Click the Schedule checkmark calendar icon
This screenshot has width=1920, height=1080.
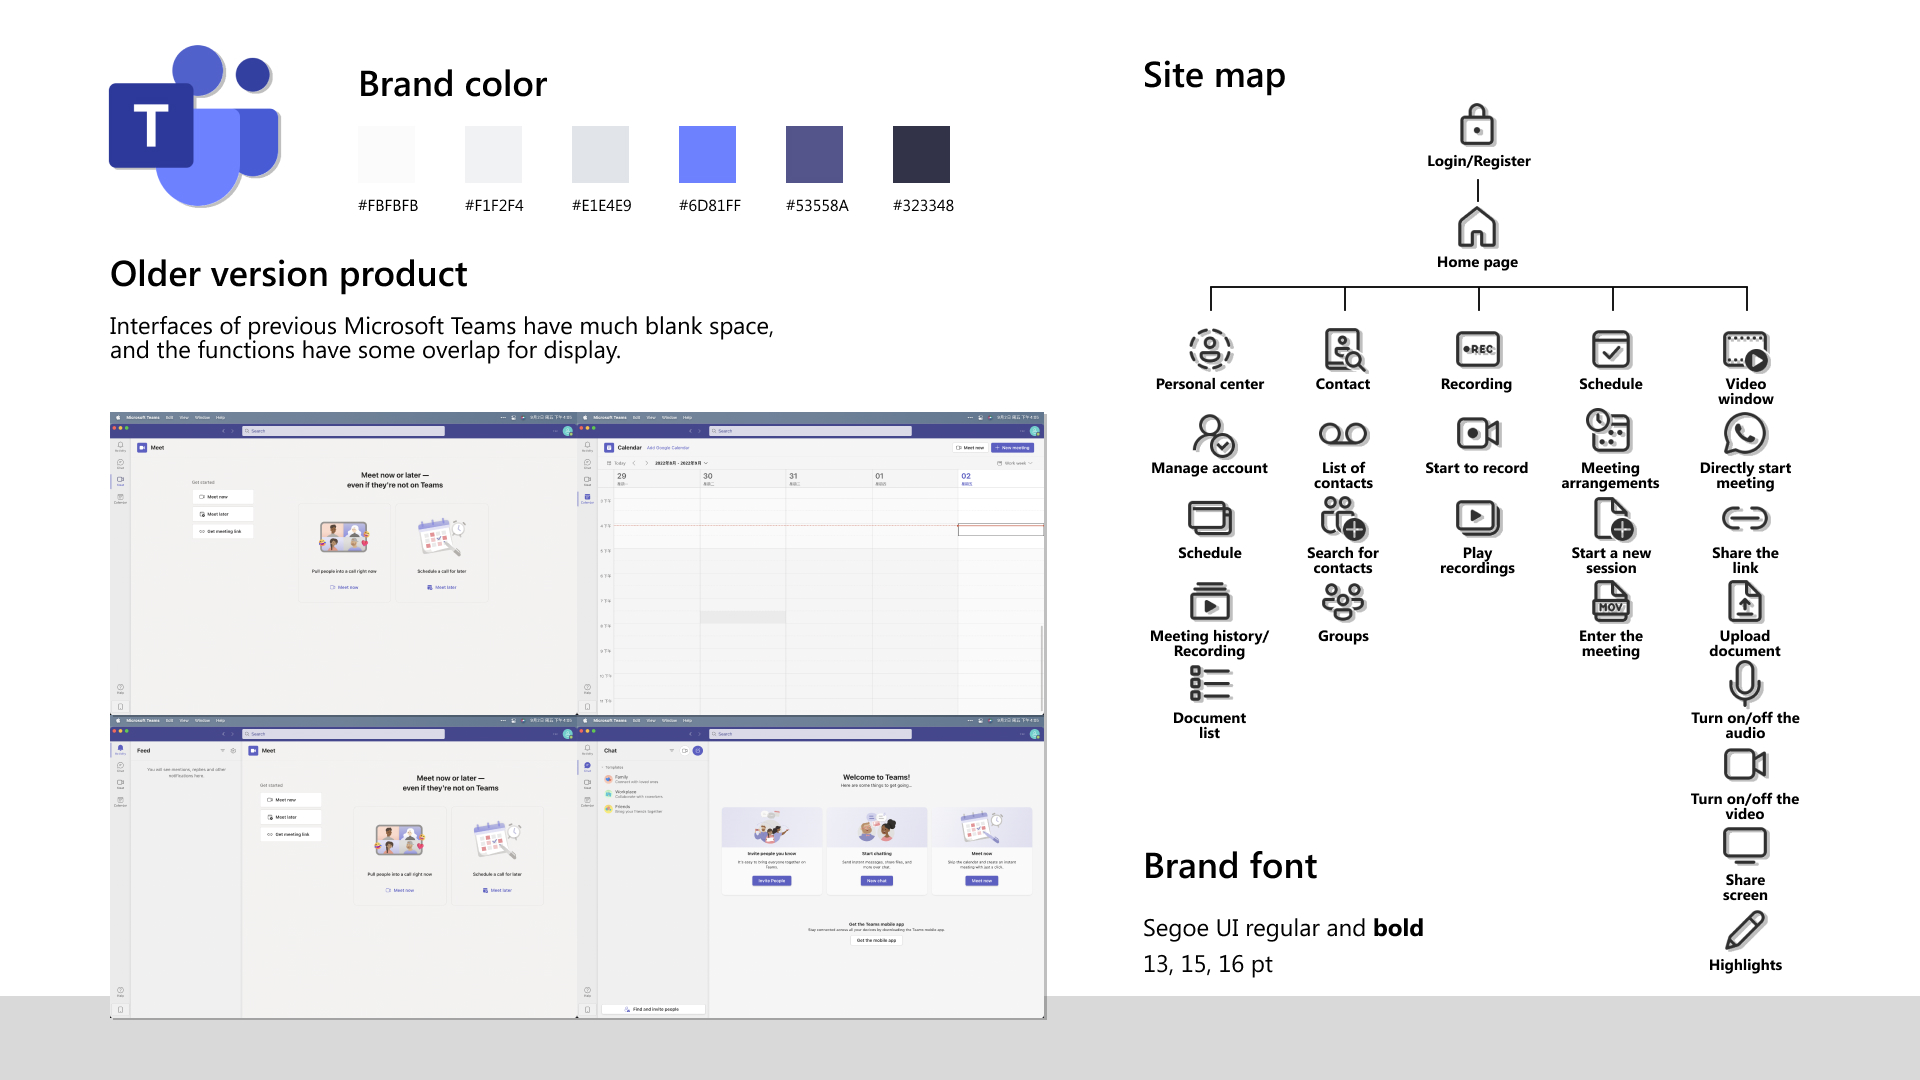[x=1611, y=349]
